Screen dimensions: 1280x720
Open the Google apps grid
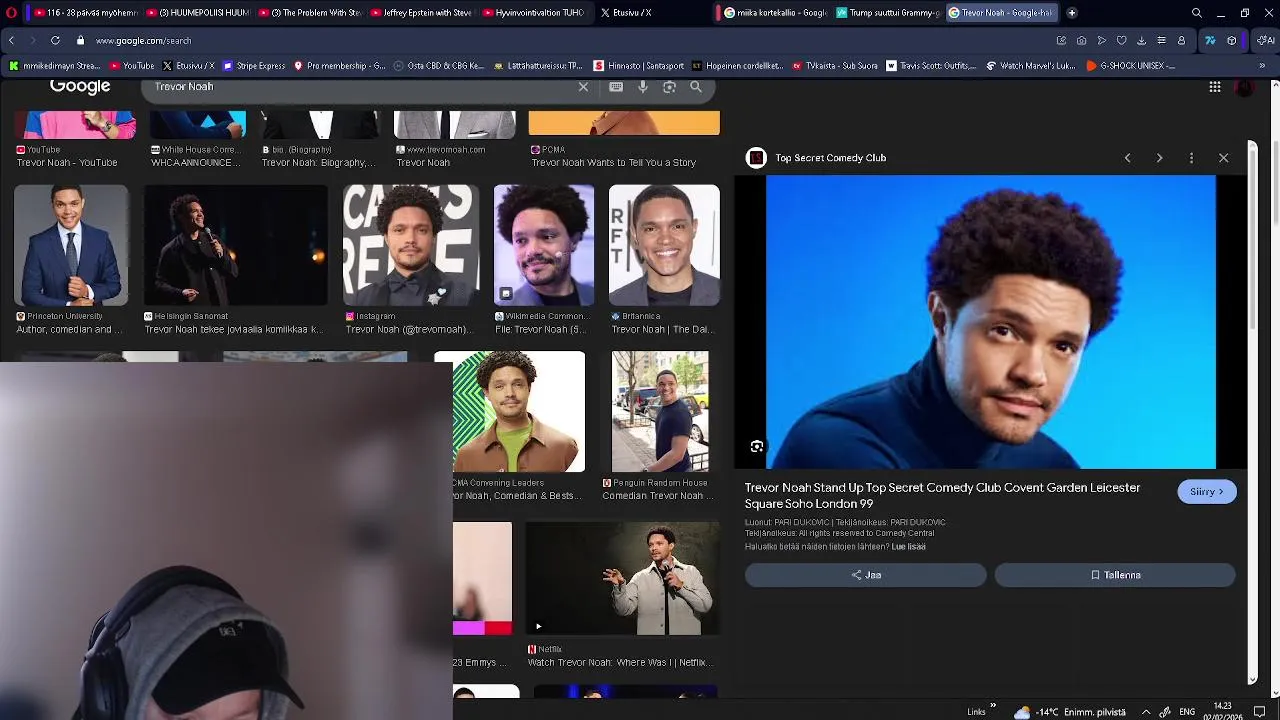point(1215,87)
